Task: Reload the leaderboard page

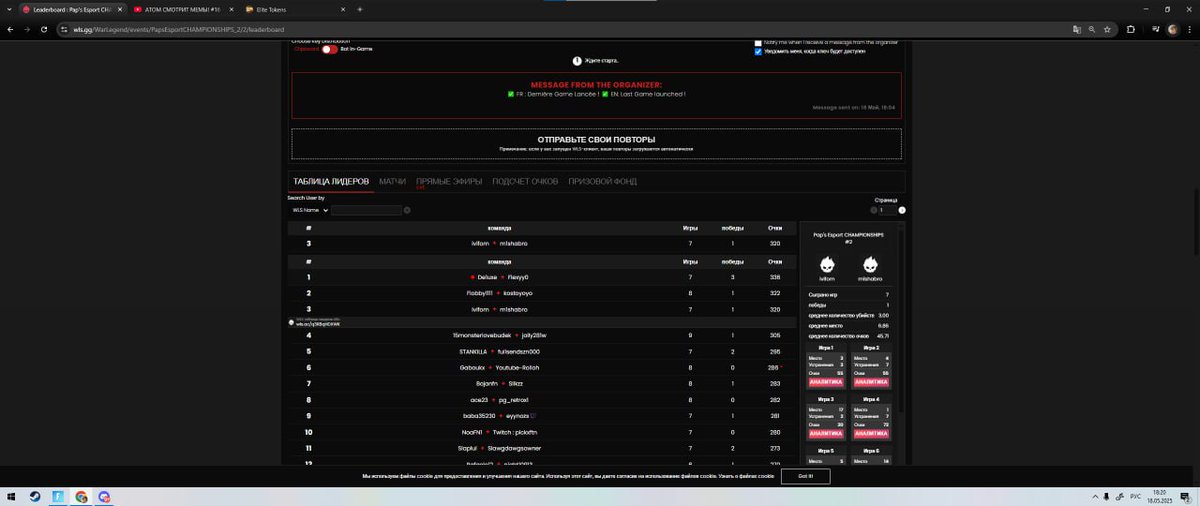Action: [x=45, y=30]
